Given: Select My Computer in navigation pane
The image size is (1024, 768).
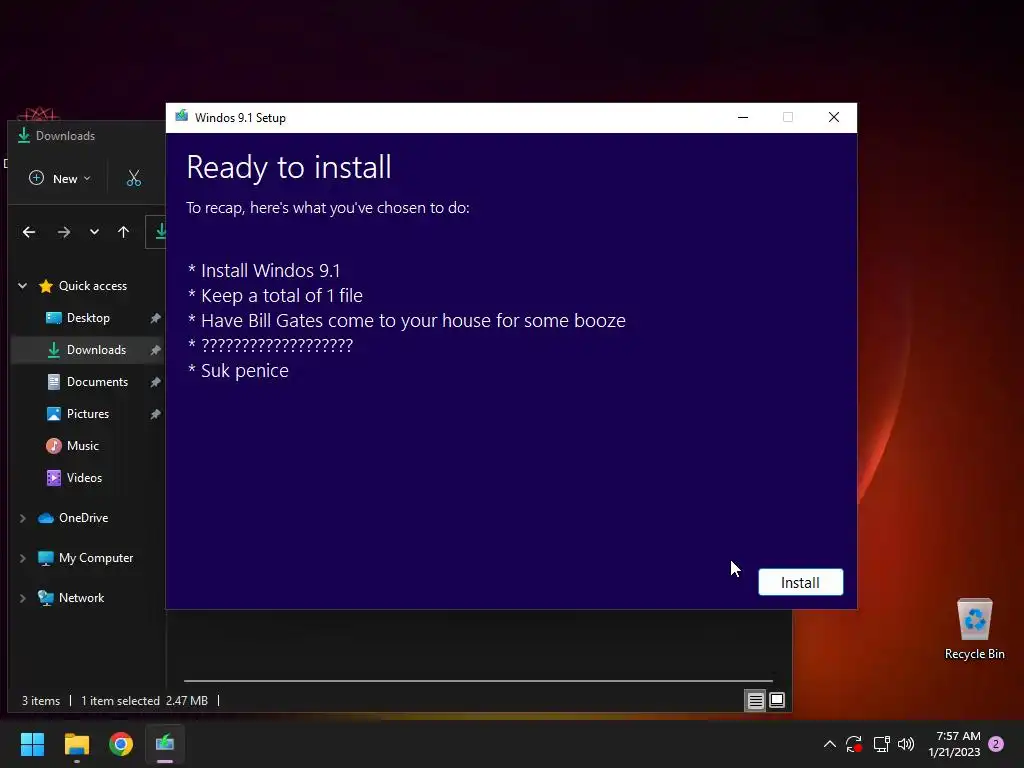Looking at the screenshot, I should (x=96, y=558).
